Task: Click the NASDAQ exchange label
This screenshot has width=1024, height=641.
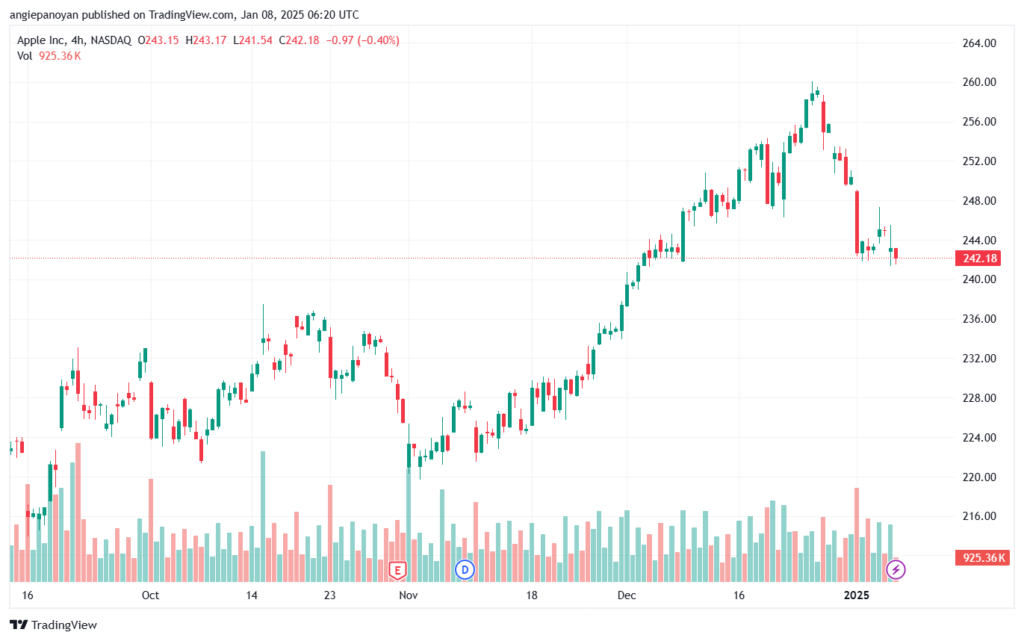Action: coord(111,40)
